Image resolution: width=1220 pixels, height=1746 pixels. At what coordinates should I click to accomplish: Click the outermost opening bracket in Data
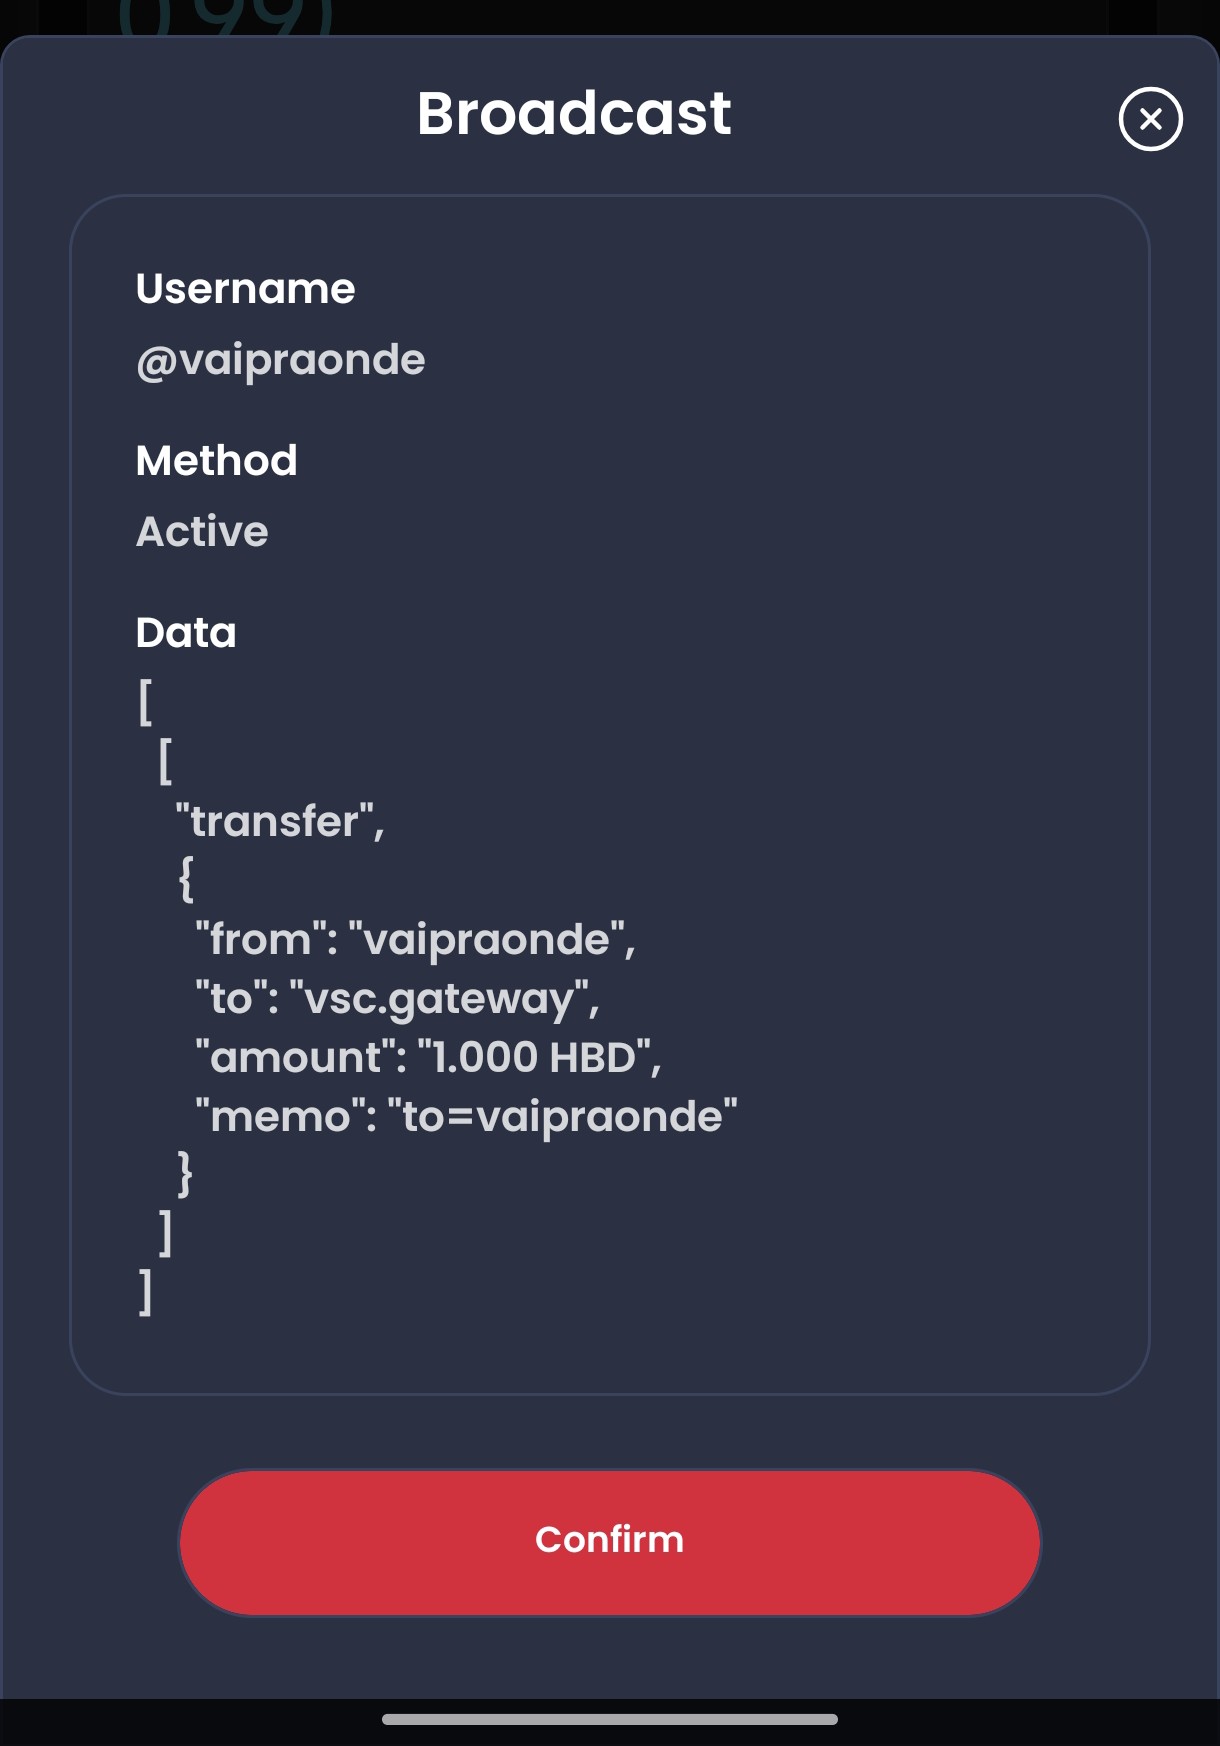tap(145, 702)
